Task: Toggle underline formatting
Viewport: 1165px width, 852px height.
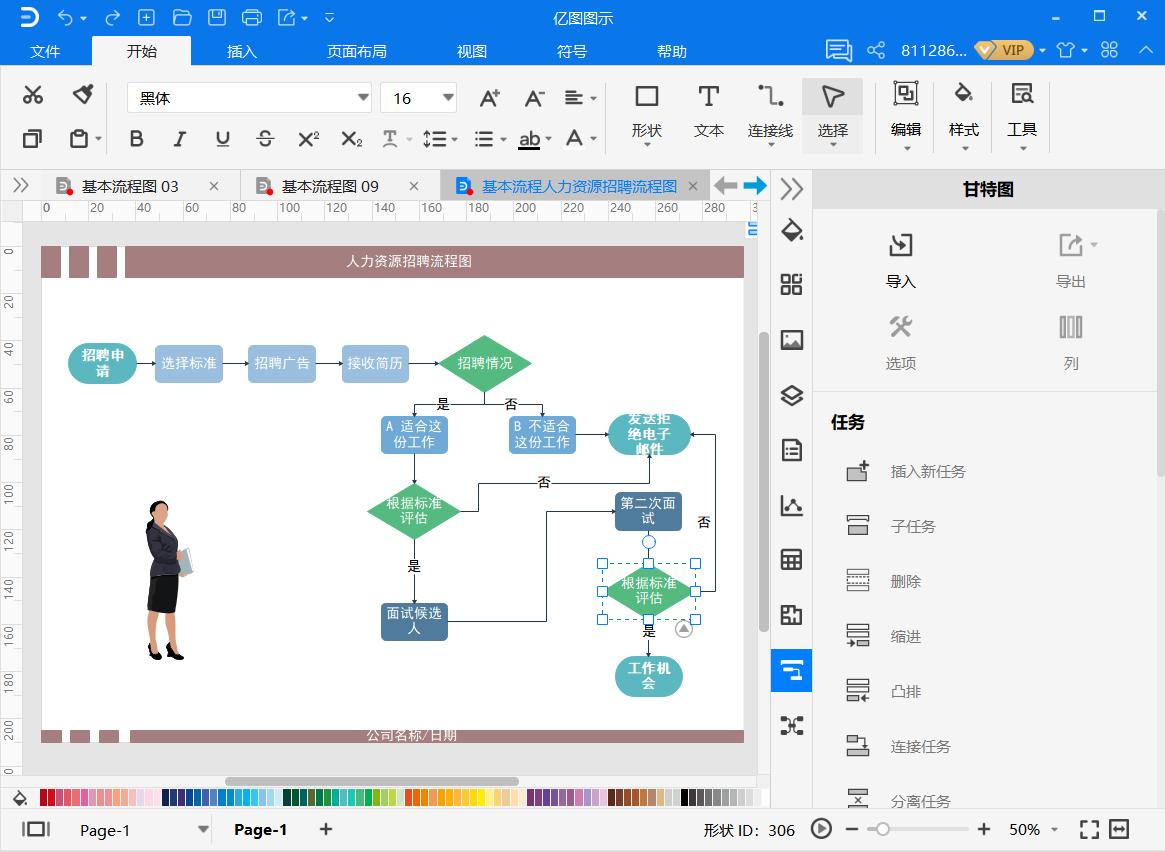Action: click(222, 139)
